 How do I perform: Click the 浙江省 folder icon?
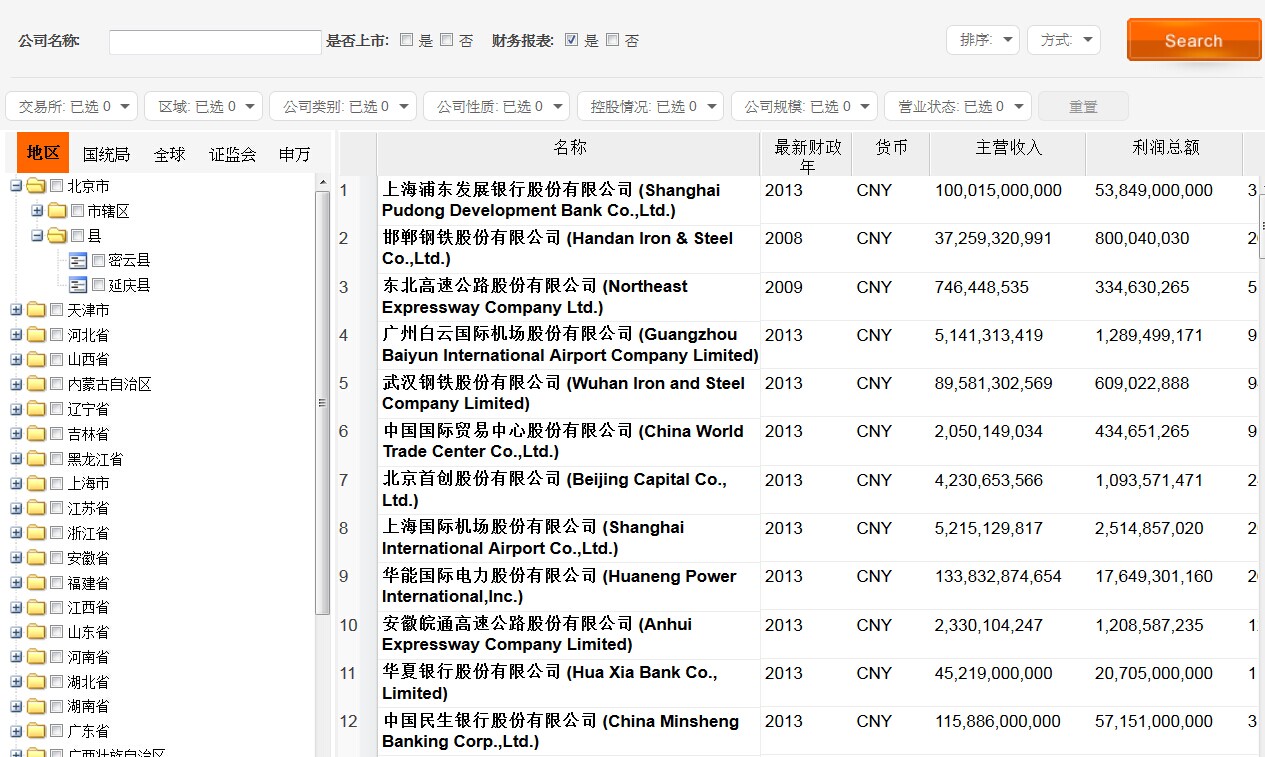point(36,533)
